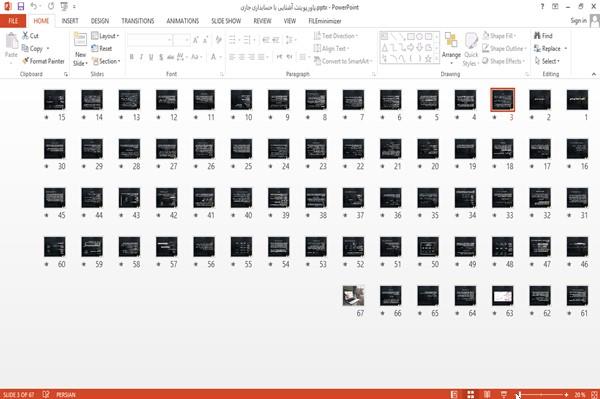
Task: Click Convert to SmartArt
Action: click(x=342, y=61)
